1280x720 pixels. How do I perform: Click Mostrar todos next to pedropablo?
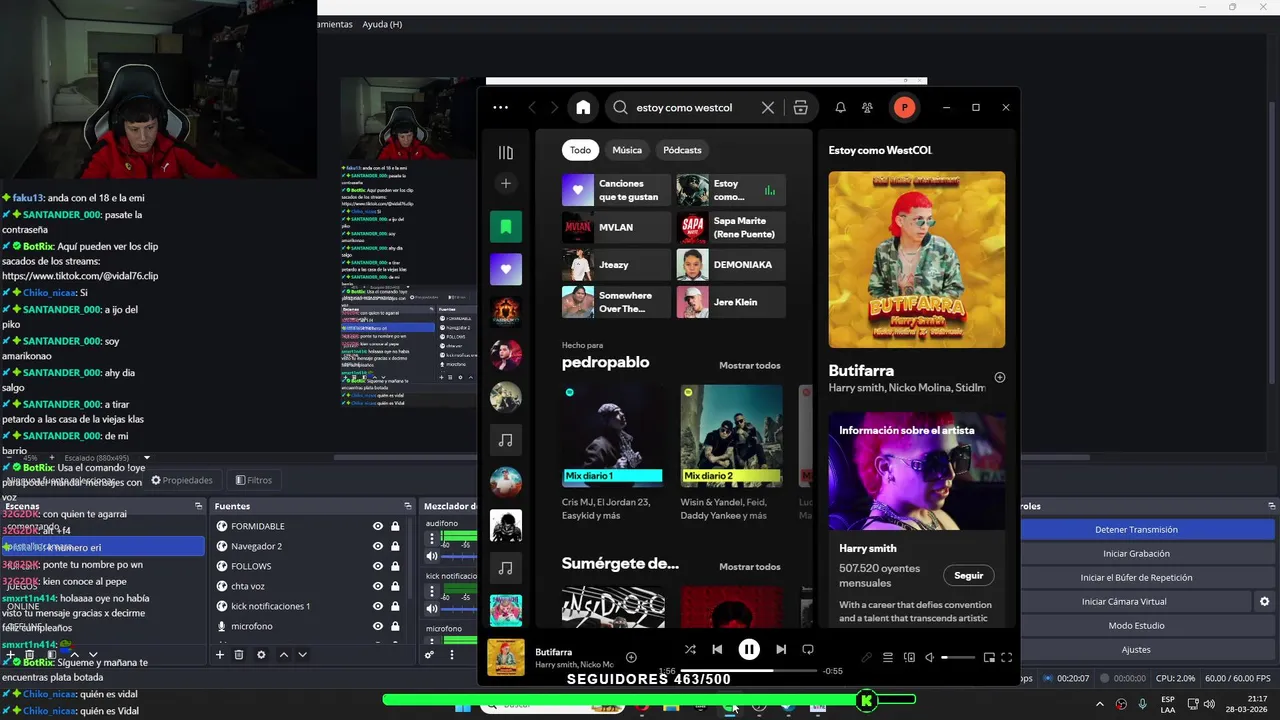(x=750, y=365)
